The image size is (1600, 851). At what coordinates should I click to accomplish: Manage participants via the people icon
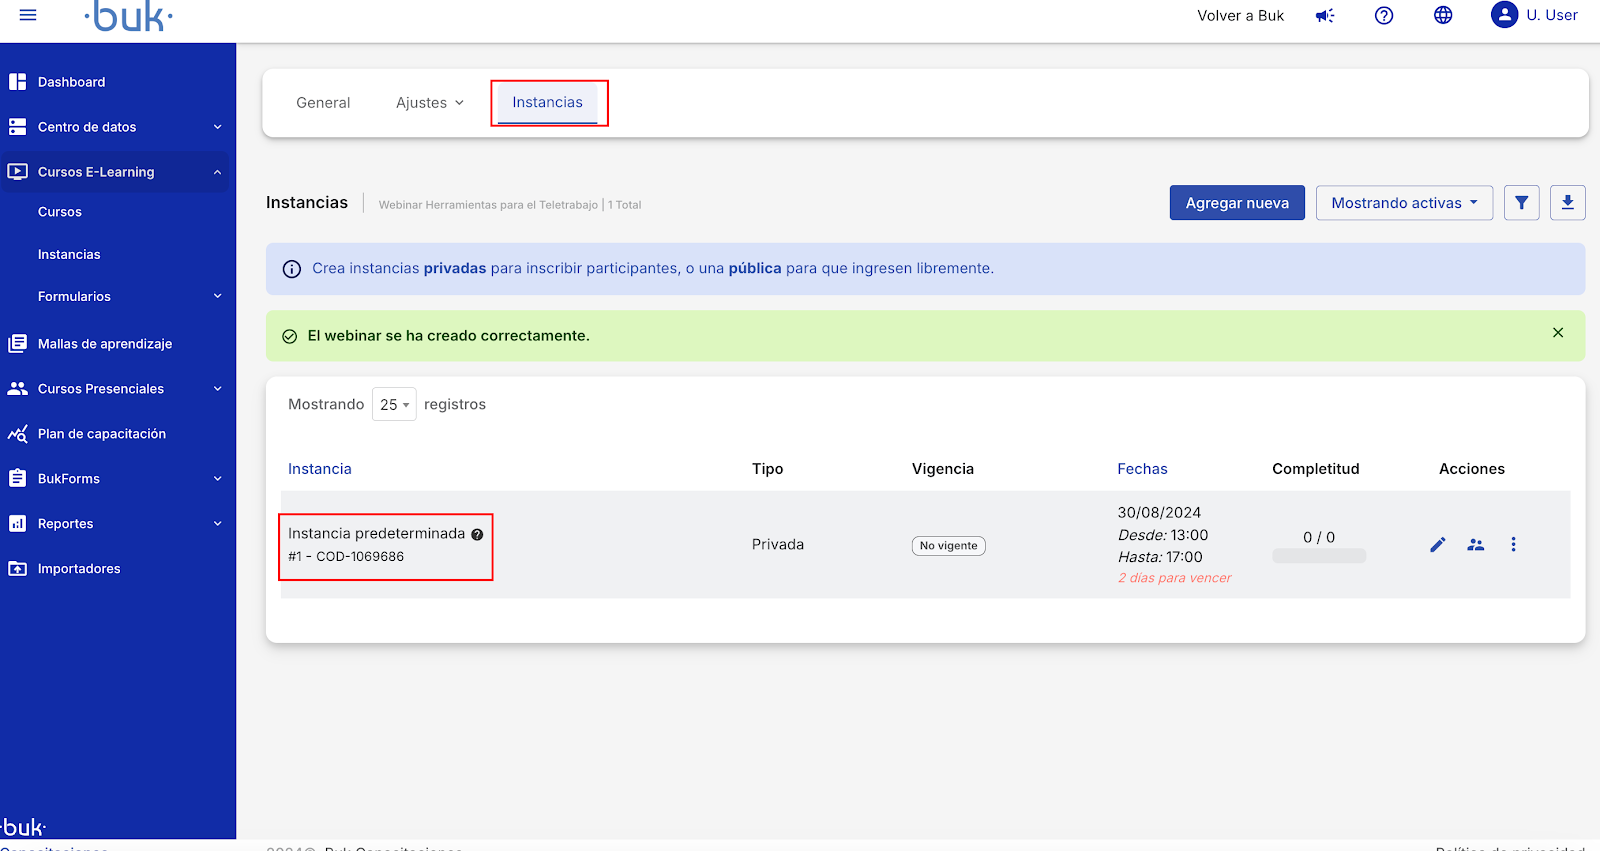tap(1475, 545)
